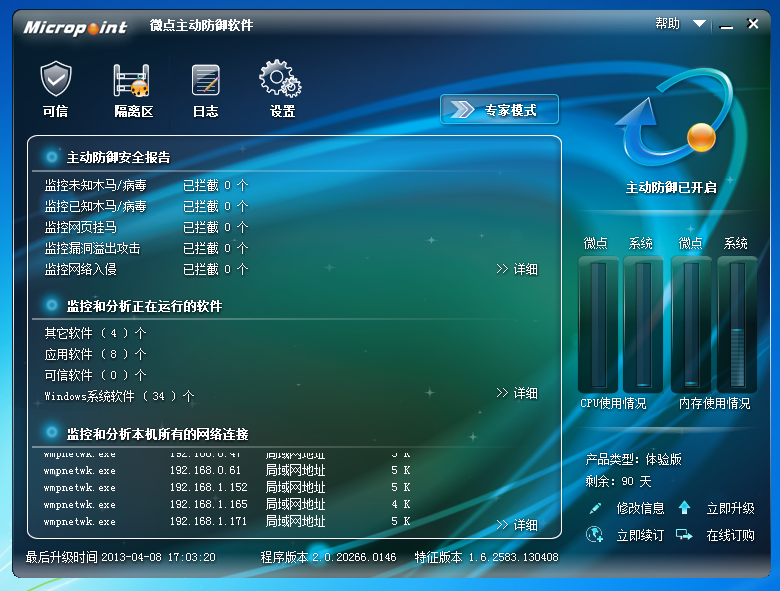Open the 设置 gears settings icon
The image size is (780, 591).
280,78
